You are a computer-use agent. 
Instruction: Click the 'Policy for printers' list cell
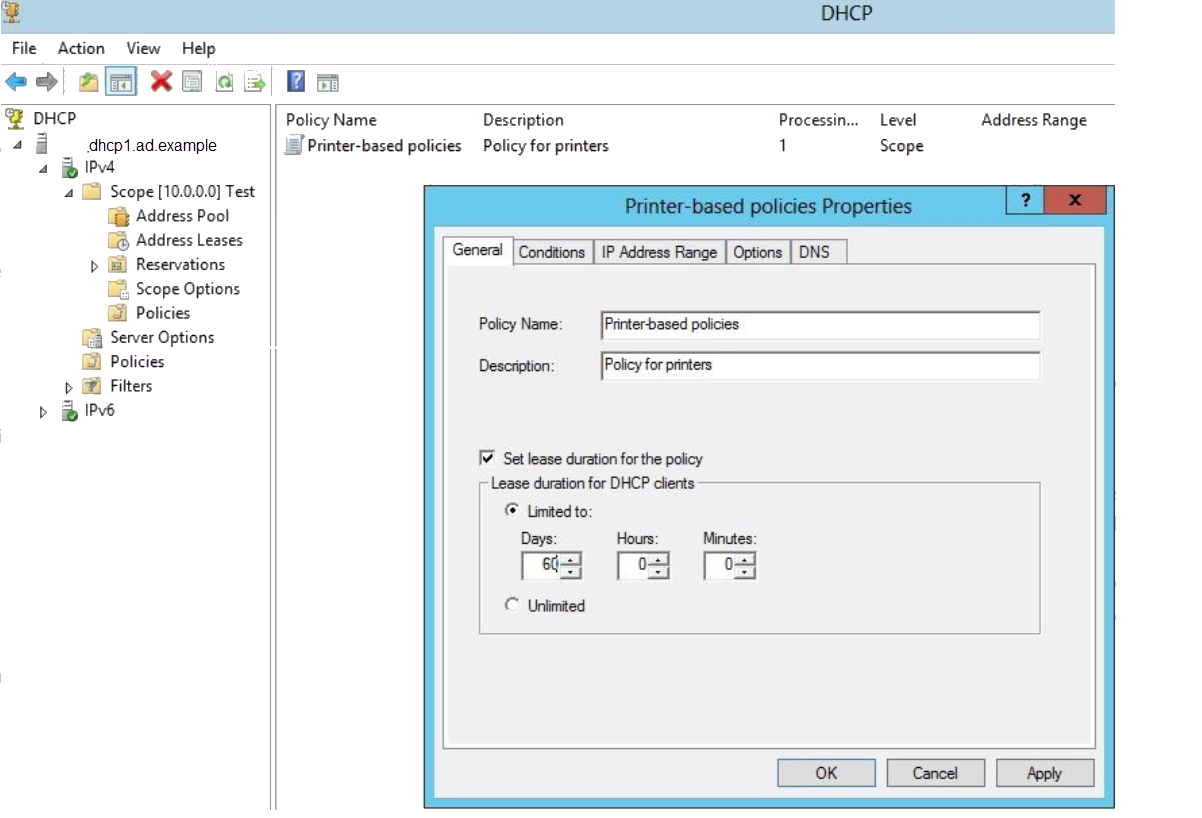(x=546, y=146)
